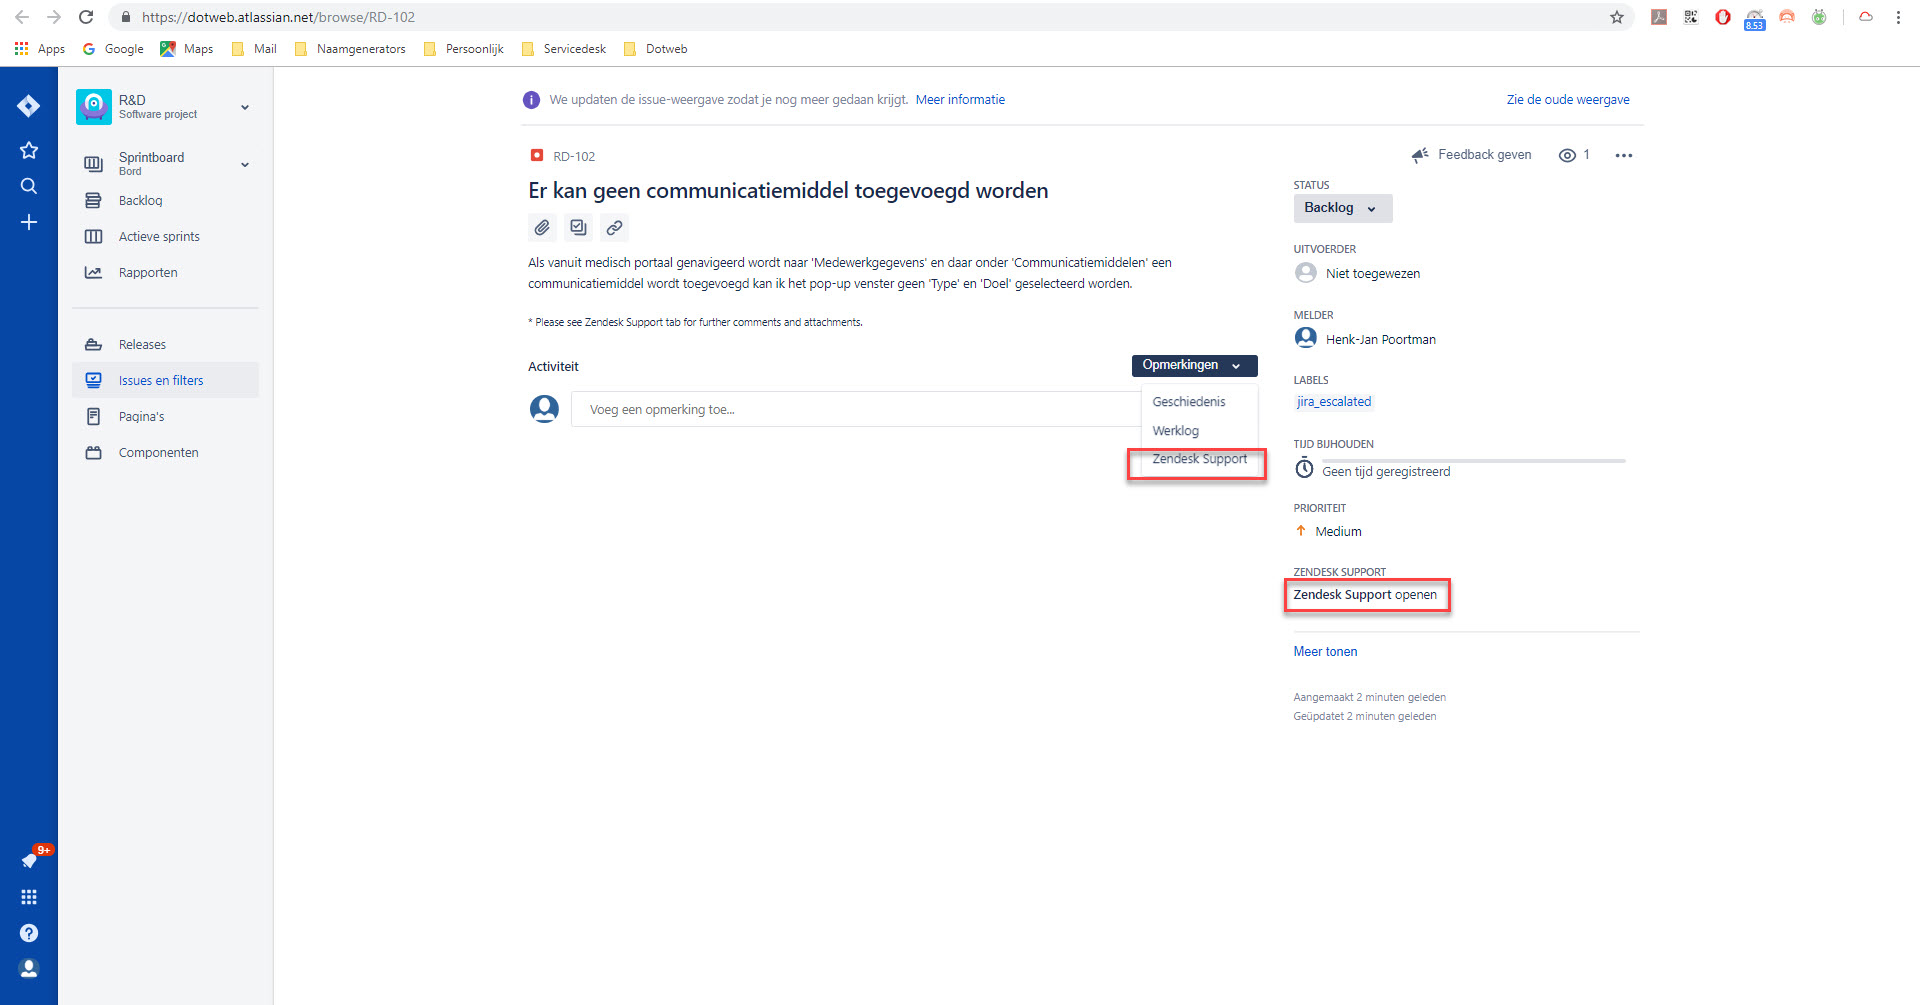Viewport: 1920px width, 1005px height.
Task: Select Zendesk Support from the activity menu
Action: click(1199, 460)
